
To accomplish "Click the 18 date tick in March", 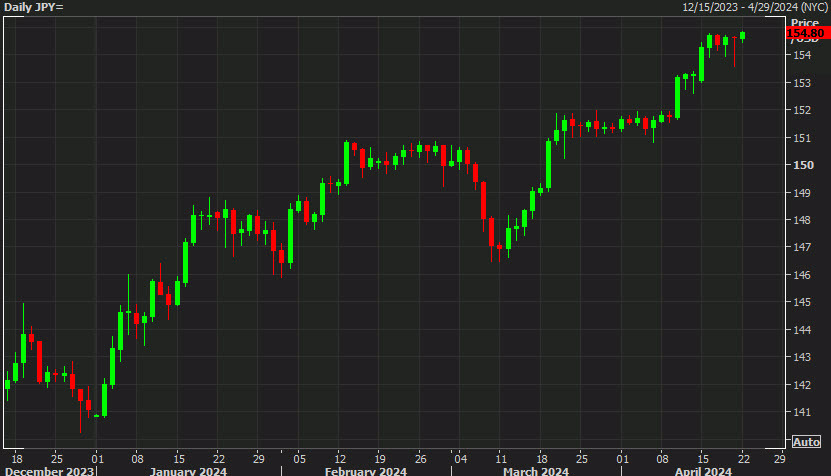I will [x=542, y=459].
